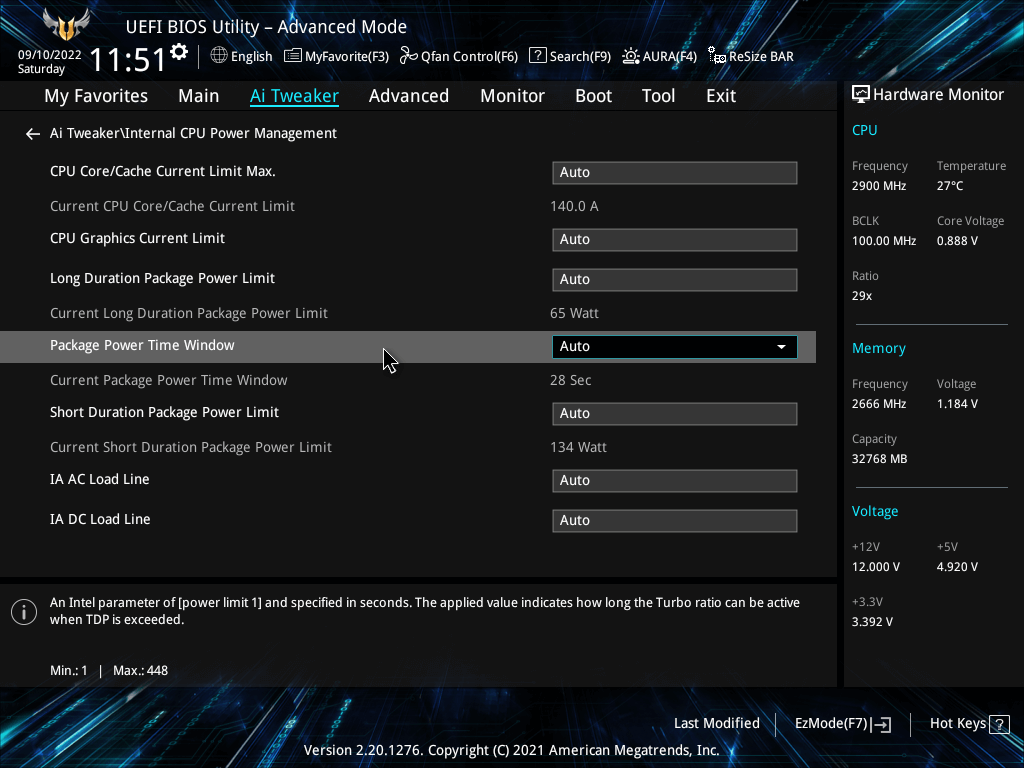
Task: Click the 09/10/2022 Saturday date
Action: tap(50, 62)
